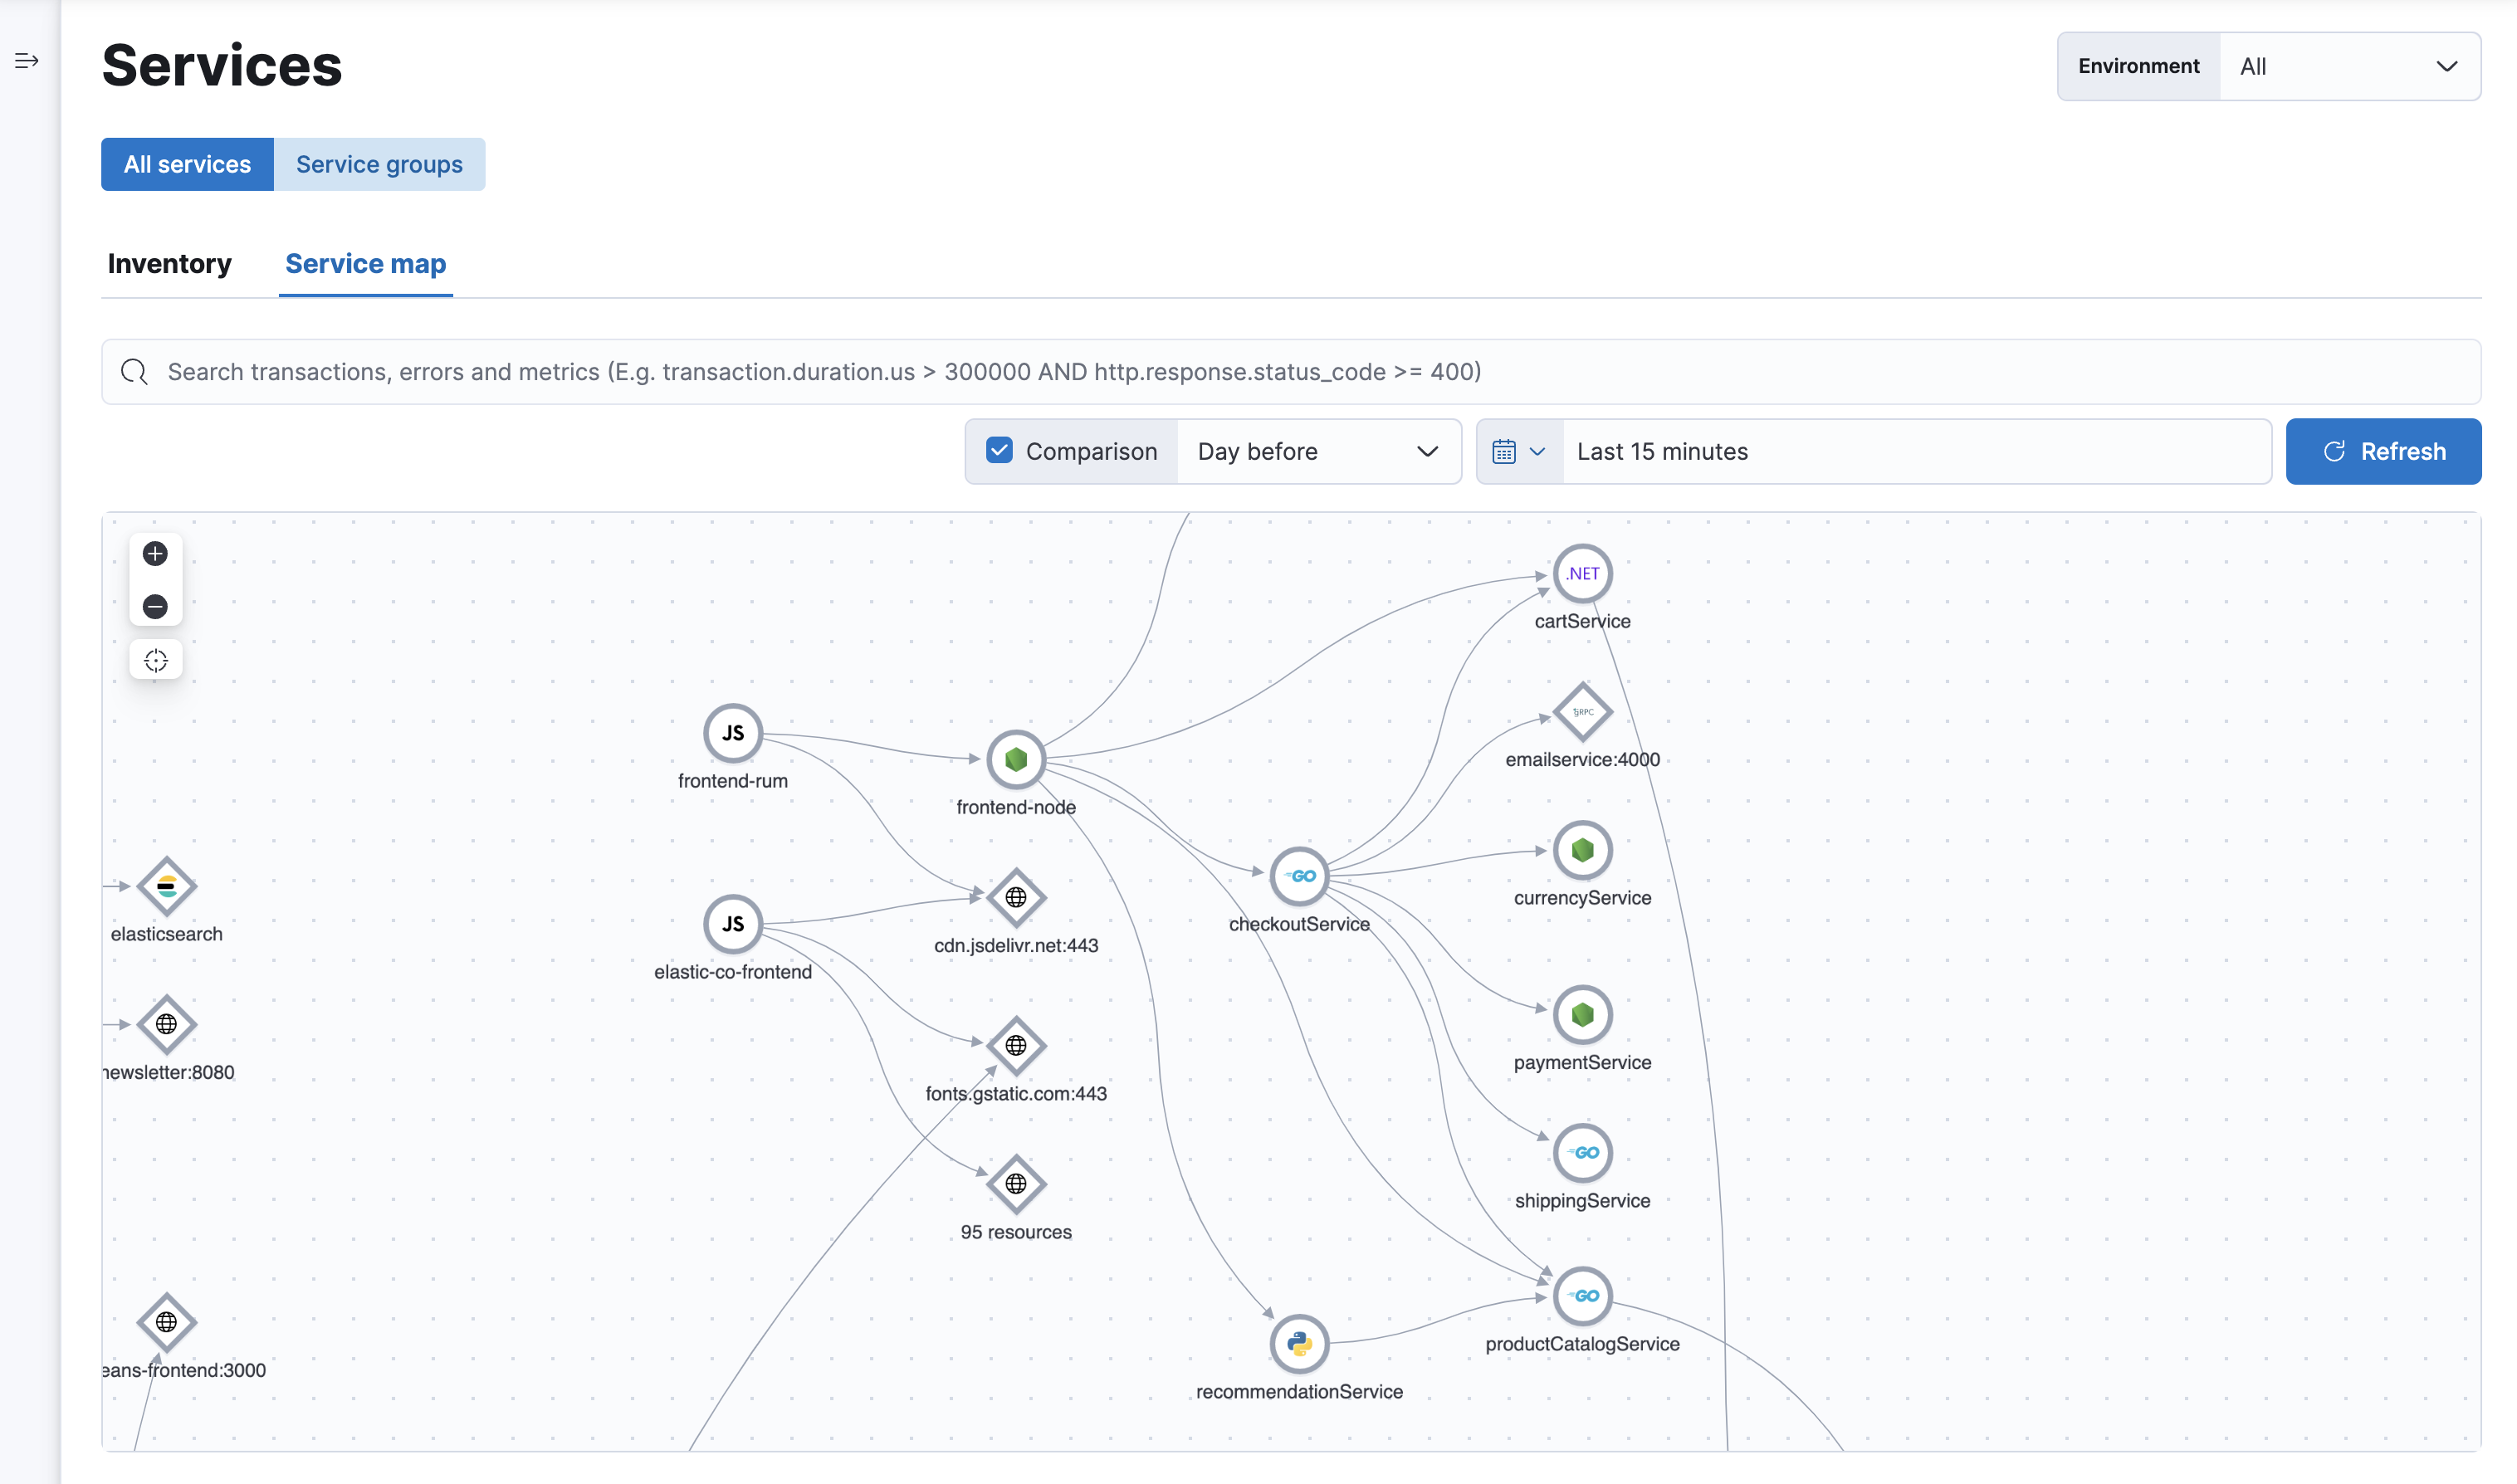The width and height of the screenshot is (2517, 1484).
Task: Switch to the Inventory tab
Action: [168, 263]
